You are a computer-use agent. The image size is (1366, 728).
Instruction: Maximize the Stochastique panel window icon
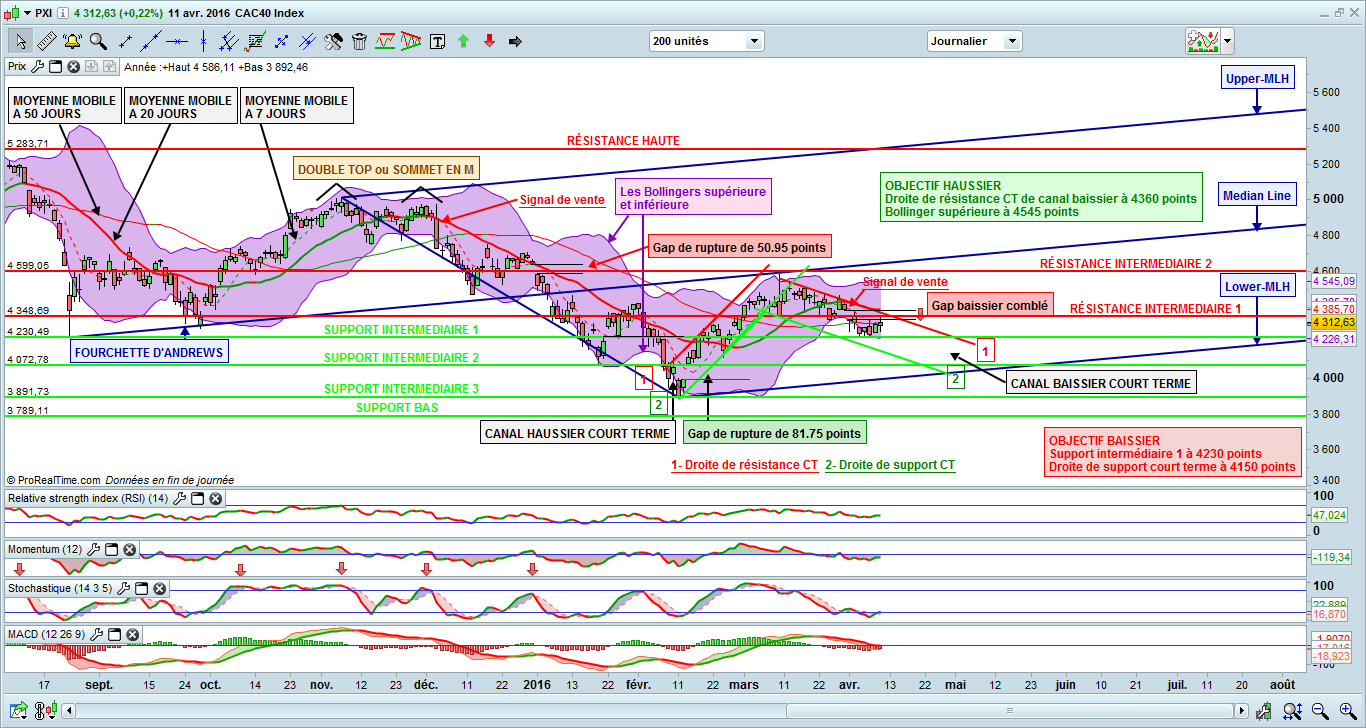[141, 589]
